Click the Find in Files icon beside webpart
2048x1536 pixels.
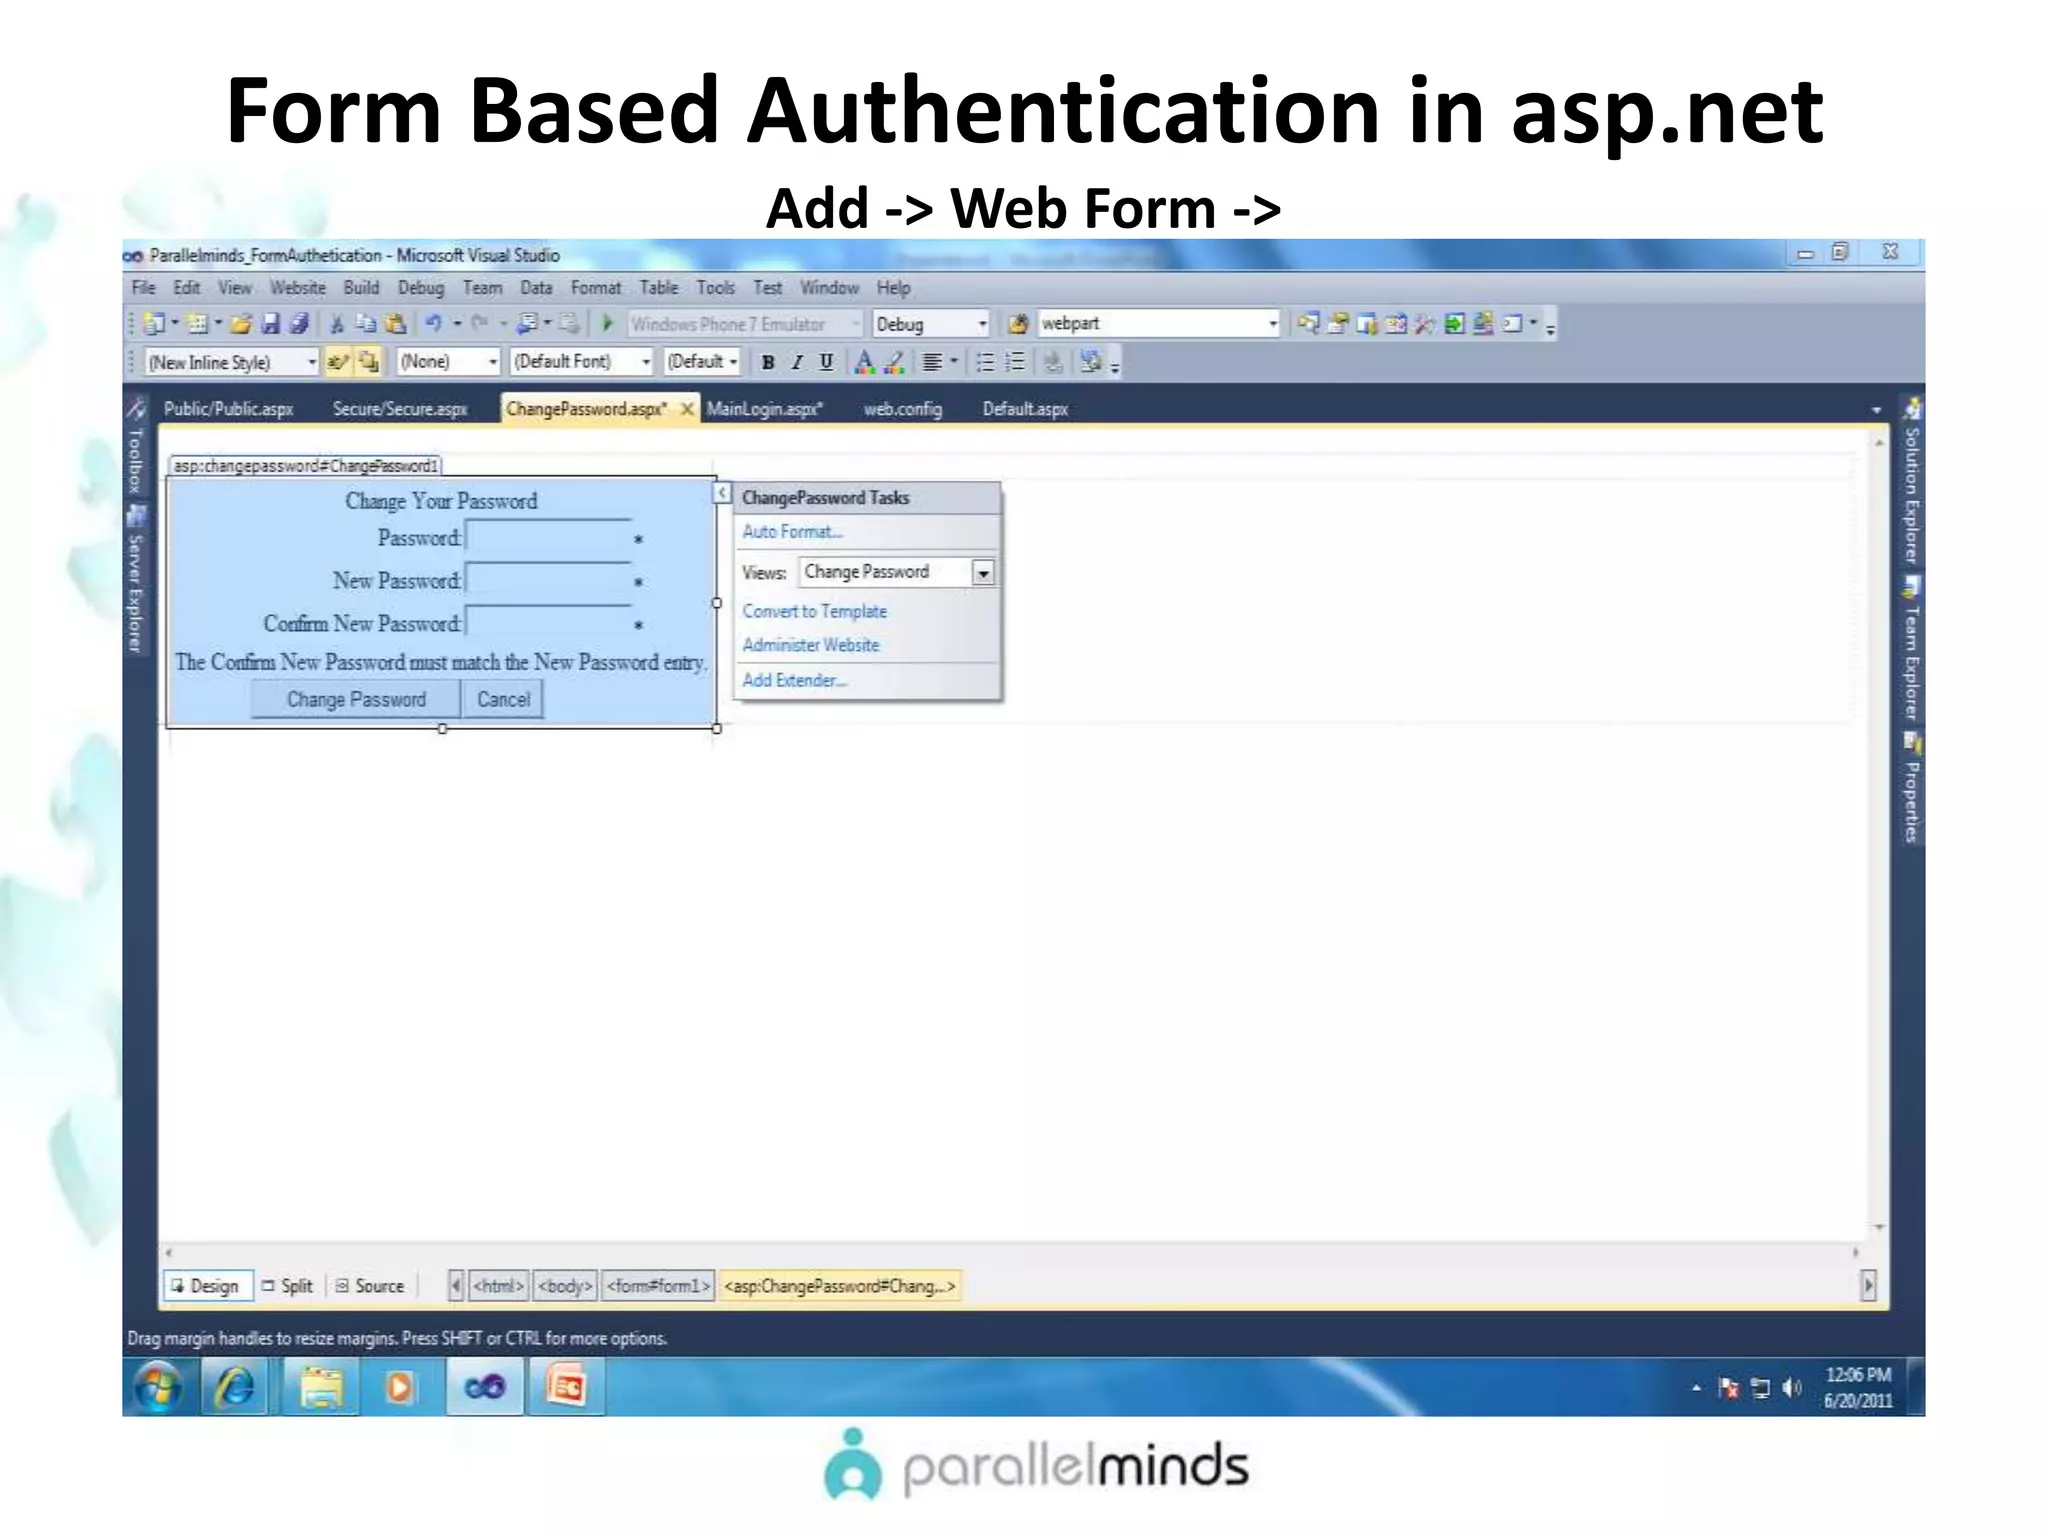[x=1018, y=324]
